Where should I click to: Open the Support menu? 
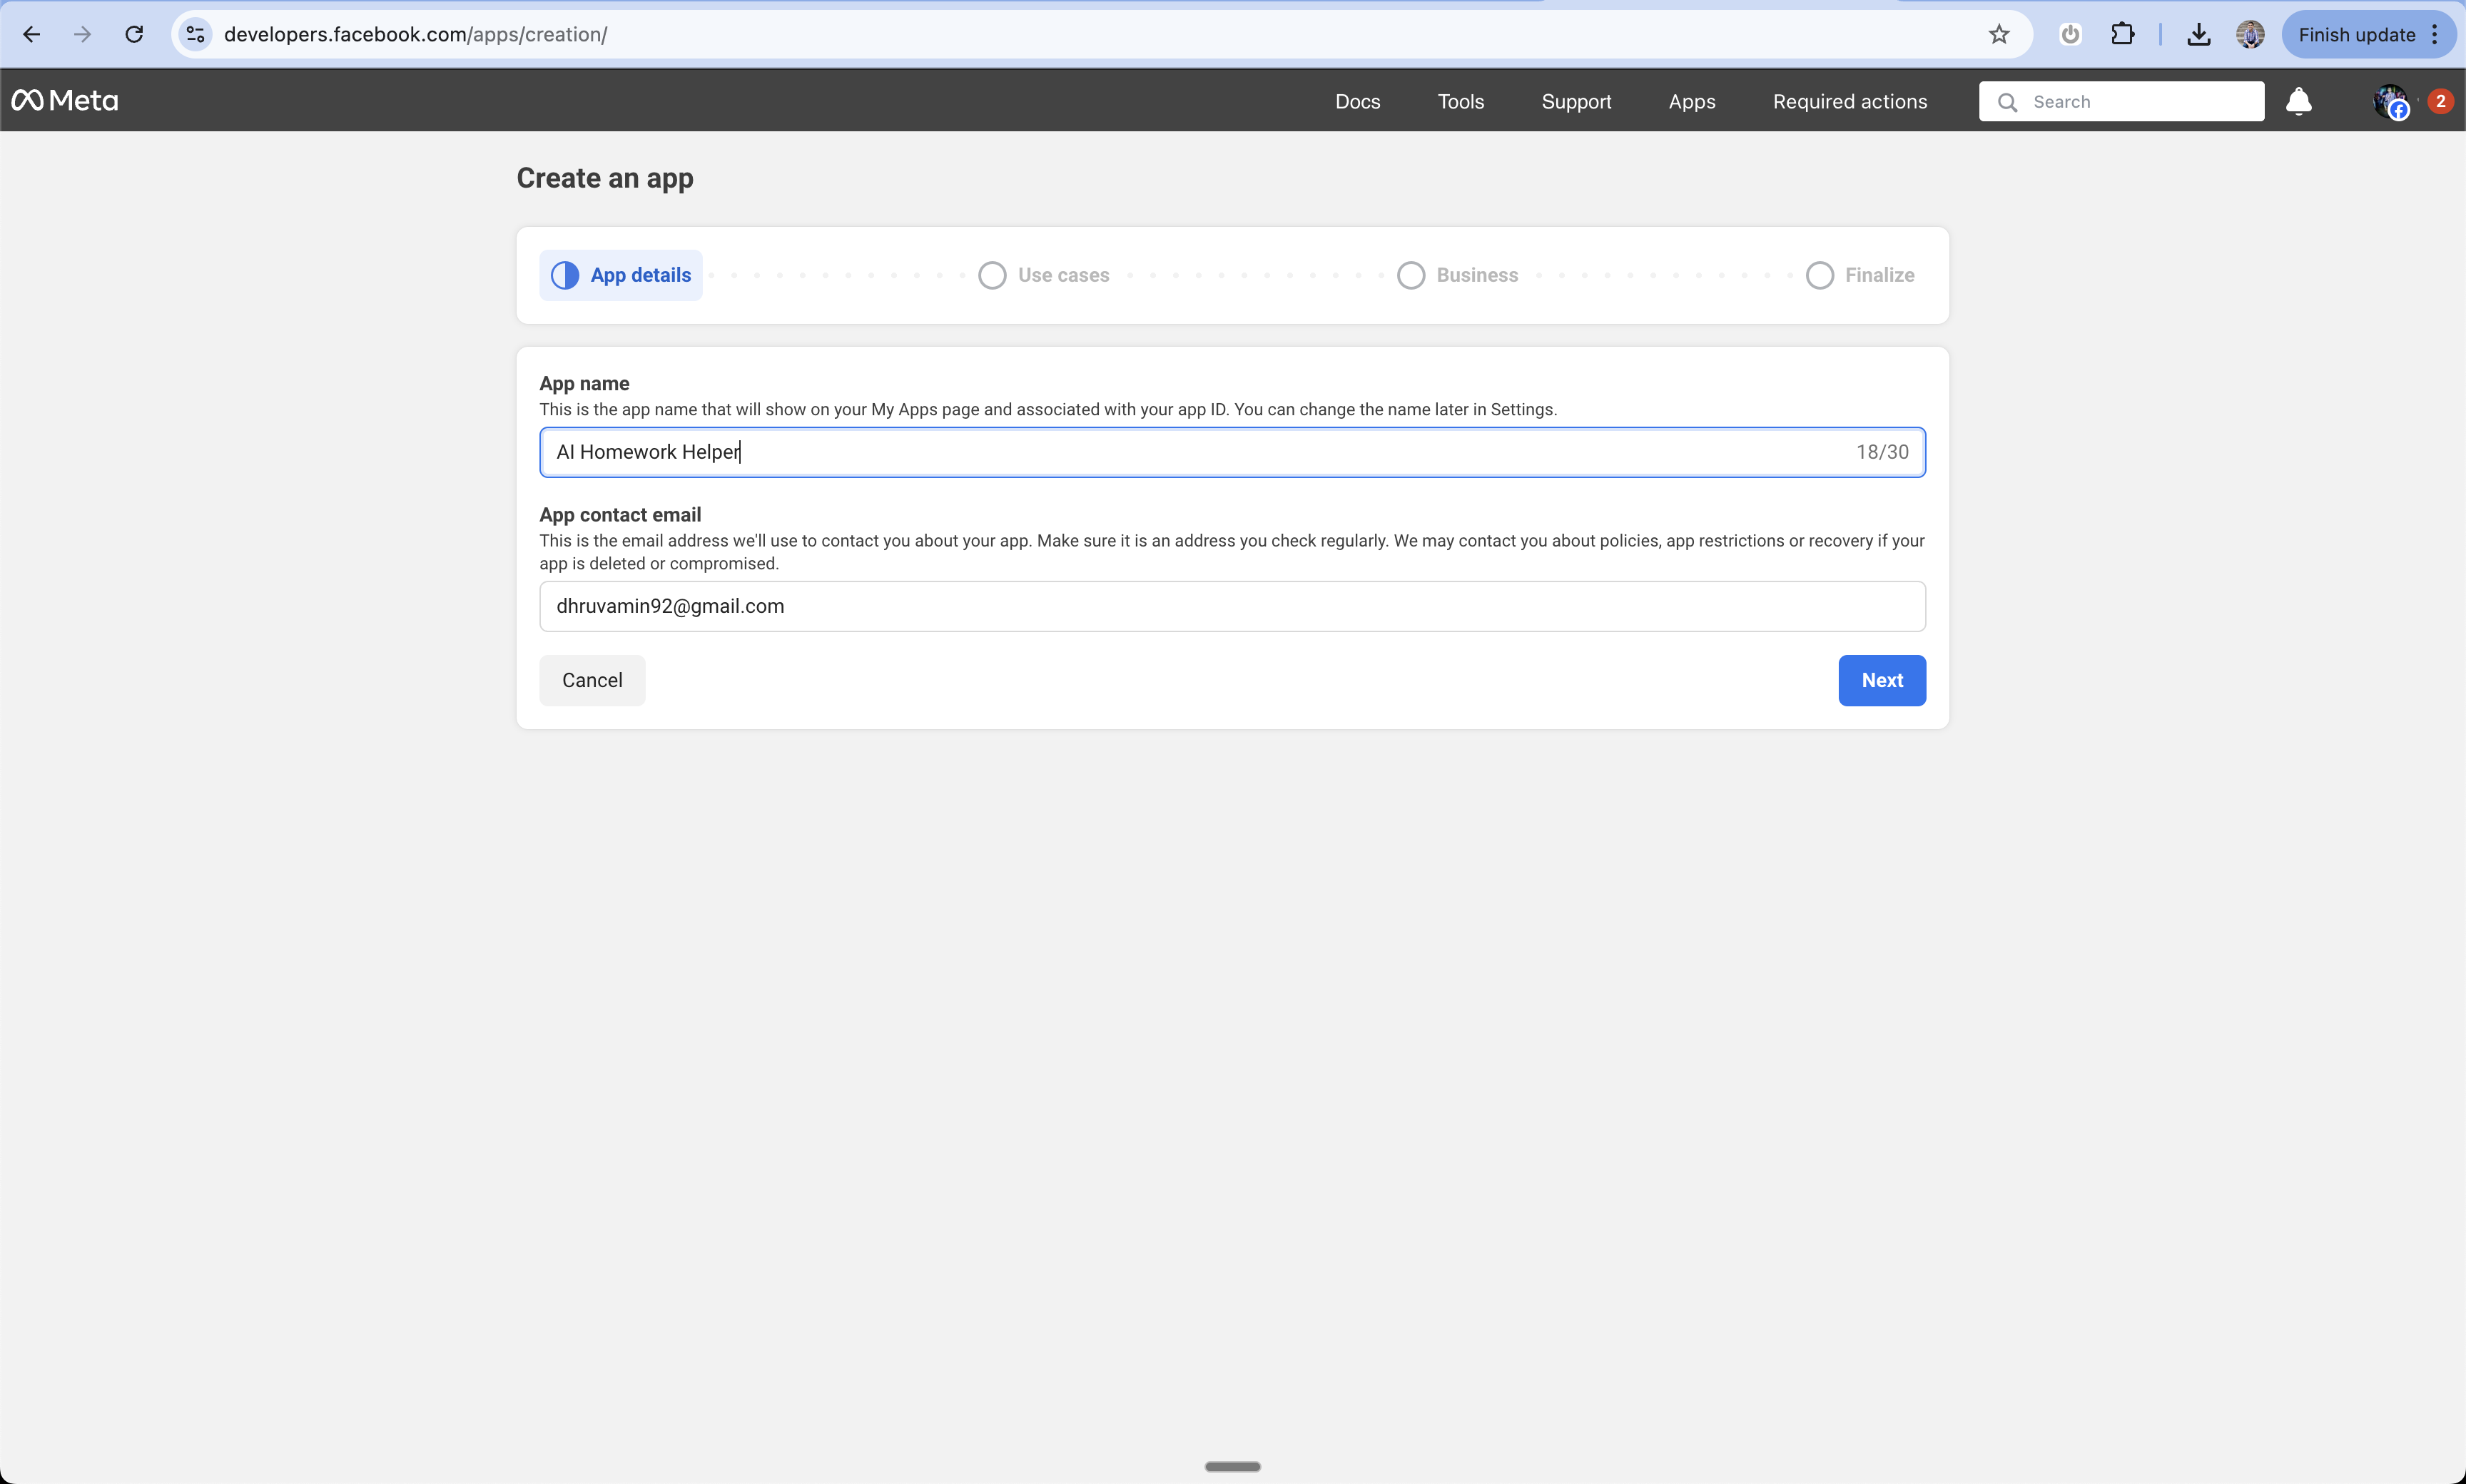point(1576,101)
